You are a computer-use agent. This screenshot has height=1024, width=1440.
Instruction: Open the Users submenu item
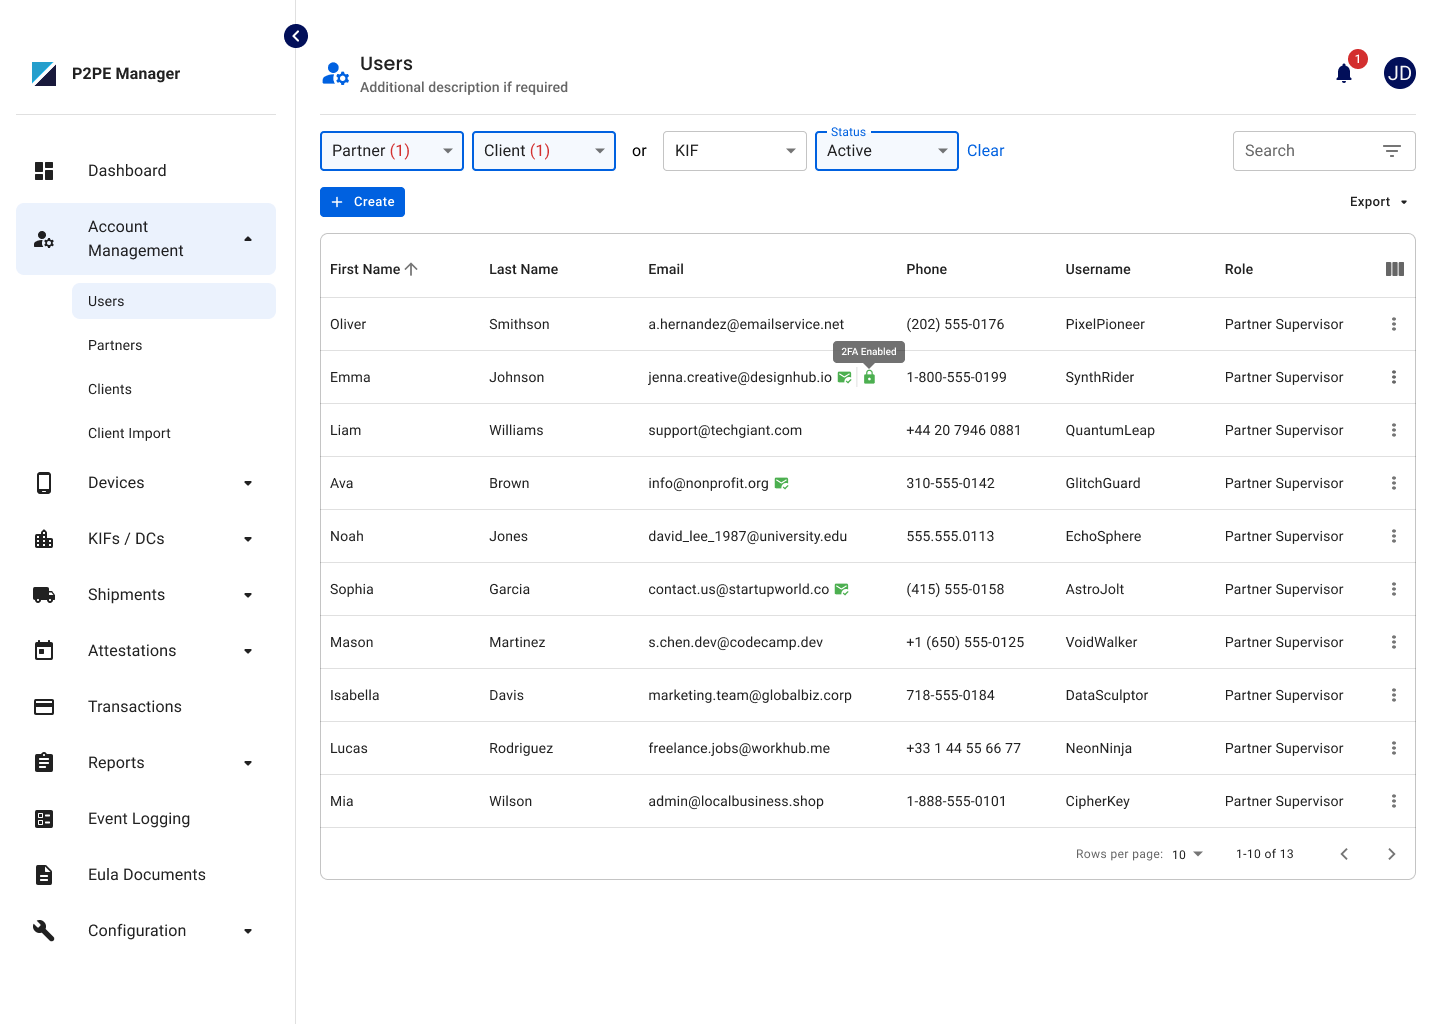(174, 301)
